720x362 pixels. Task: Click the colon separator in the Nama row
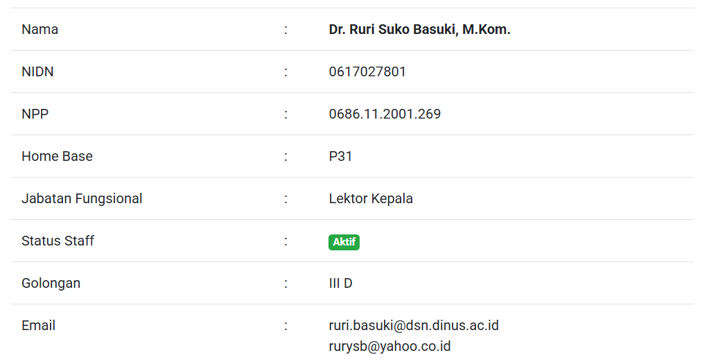pyautogui.click(x=286, y=30)
